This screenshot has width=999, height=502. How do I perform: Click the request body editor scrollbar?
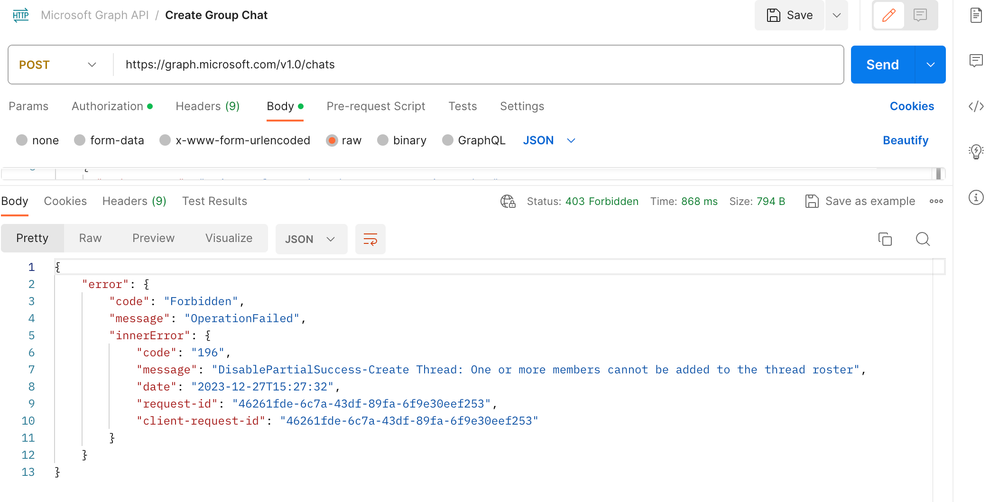point(938,173)
